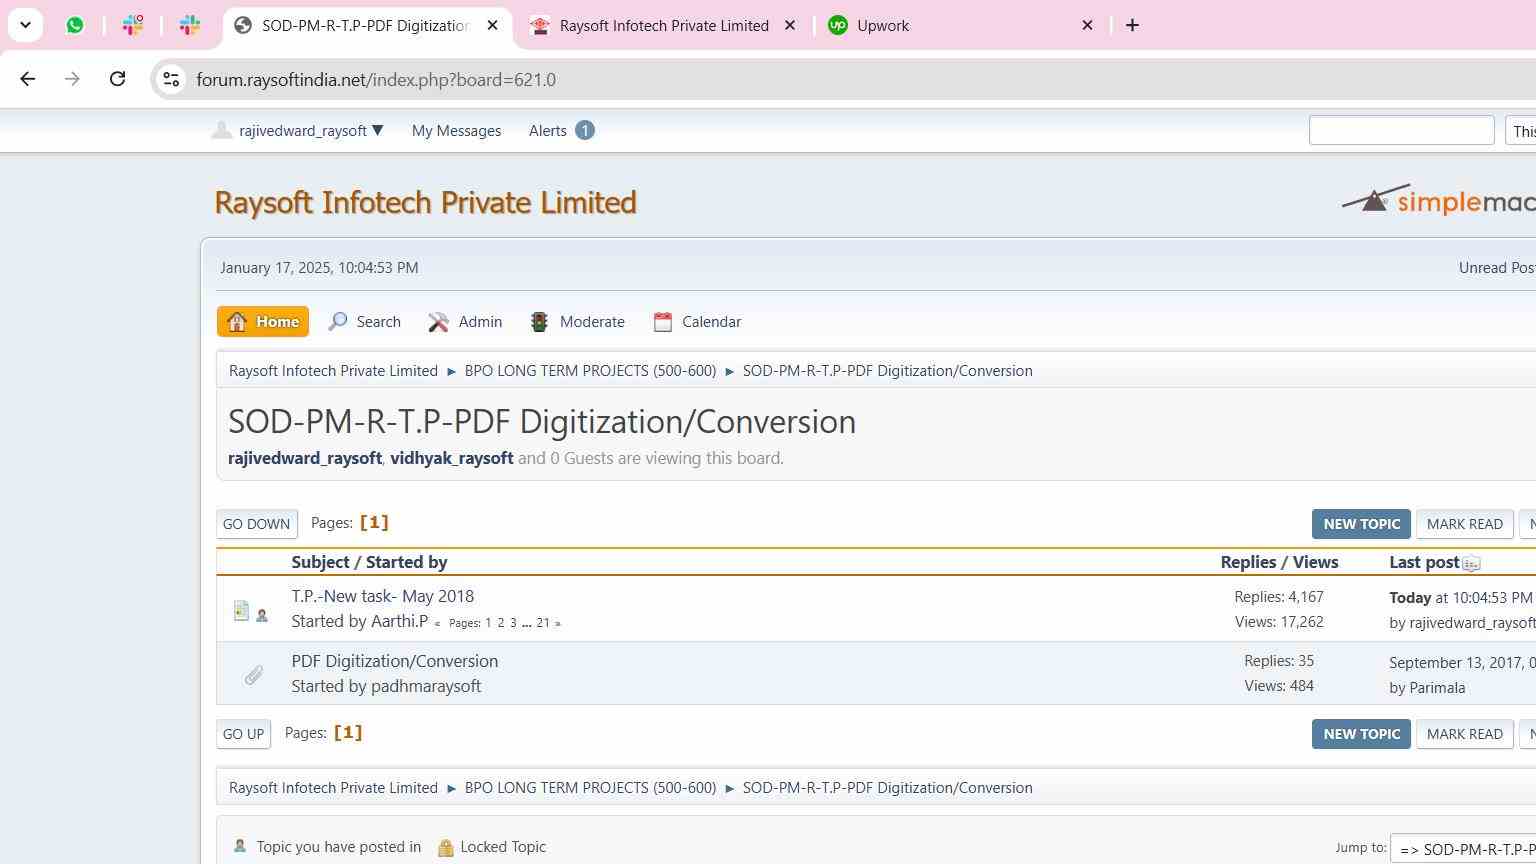
Task: Sort by Started by column header
Action: tap(406, 562)
